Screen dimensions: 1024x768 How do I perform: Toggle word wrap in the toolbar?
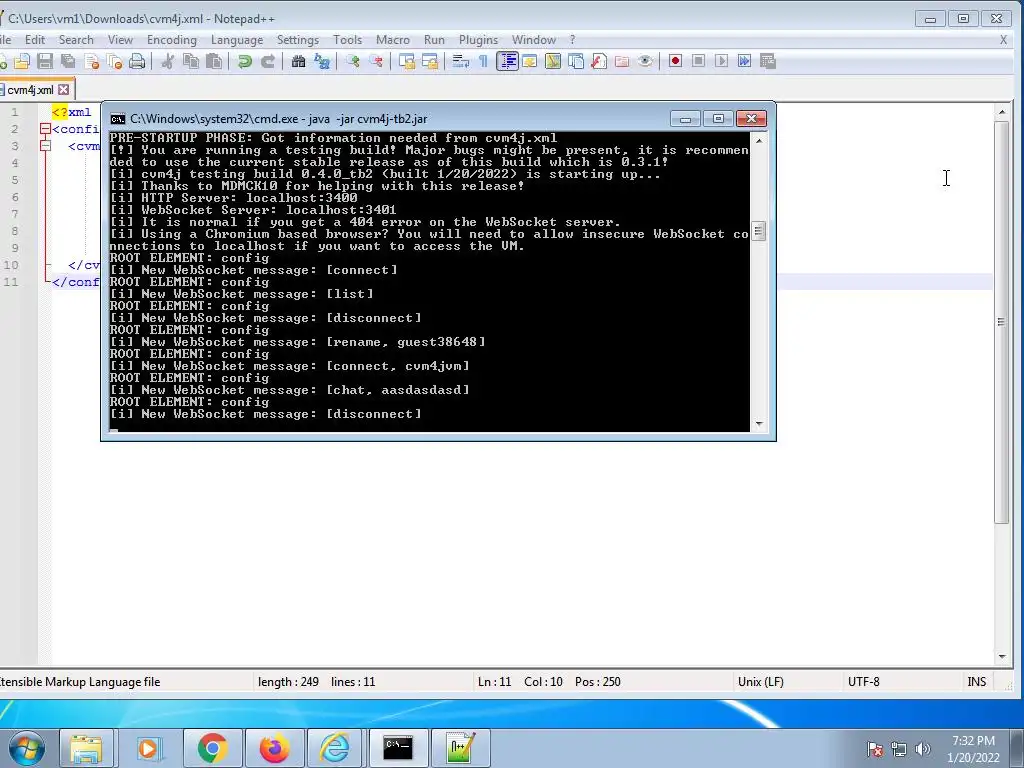460,61
